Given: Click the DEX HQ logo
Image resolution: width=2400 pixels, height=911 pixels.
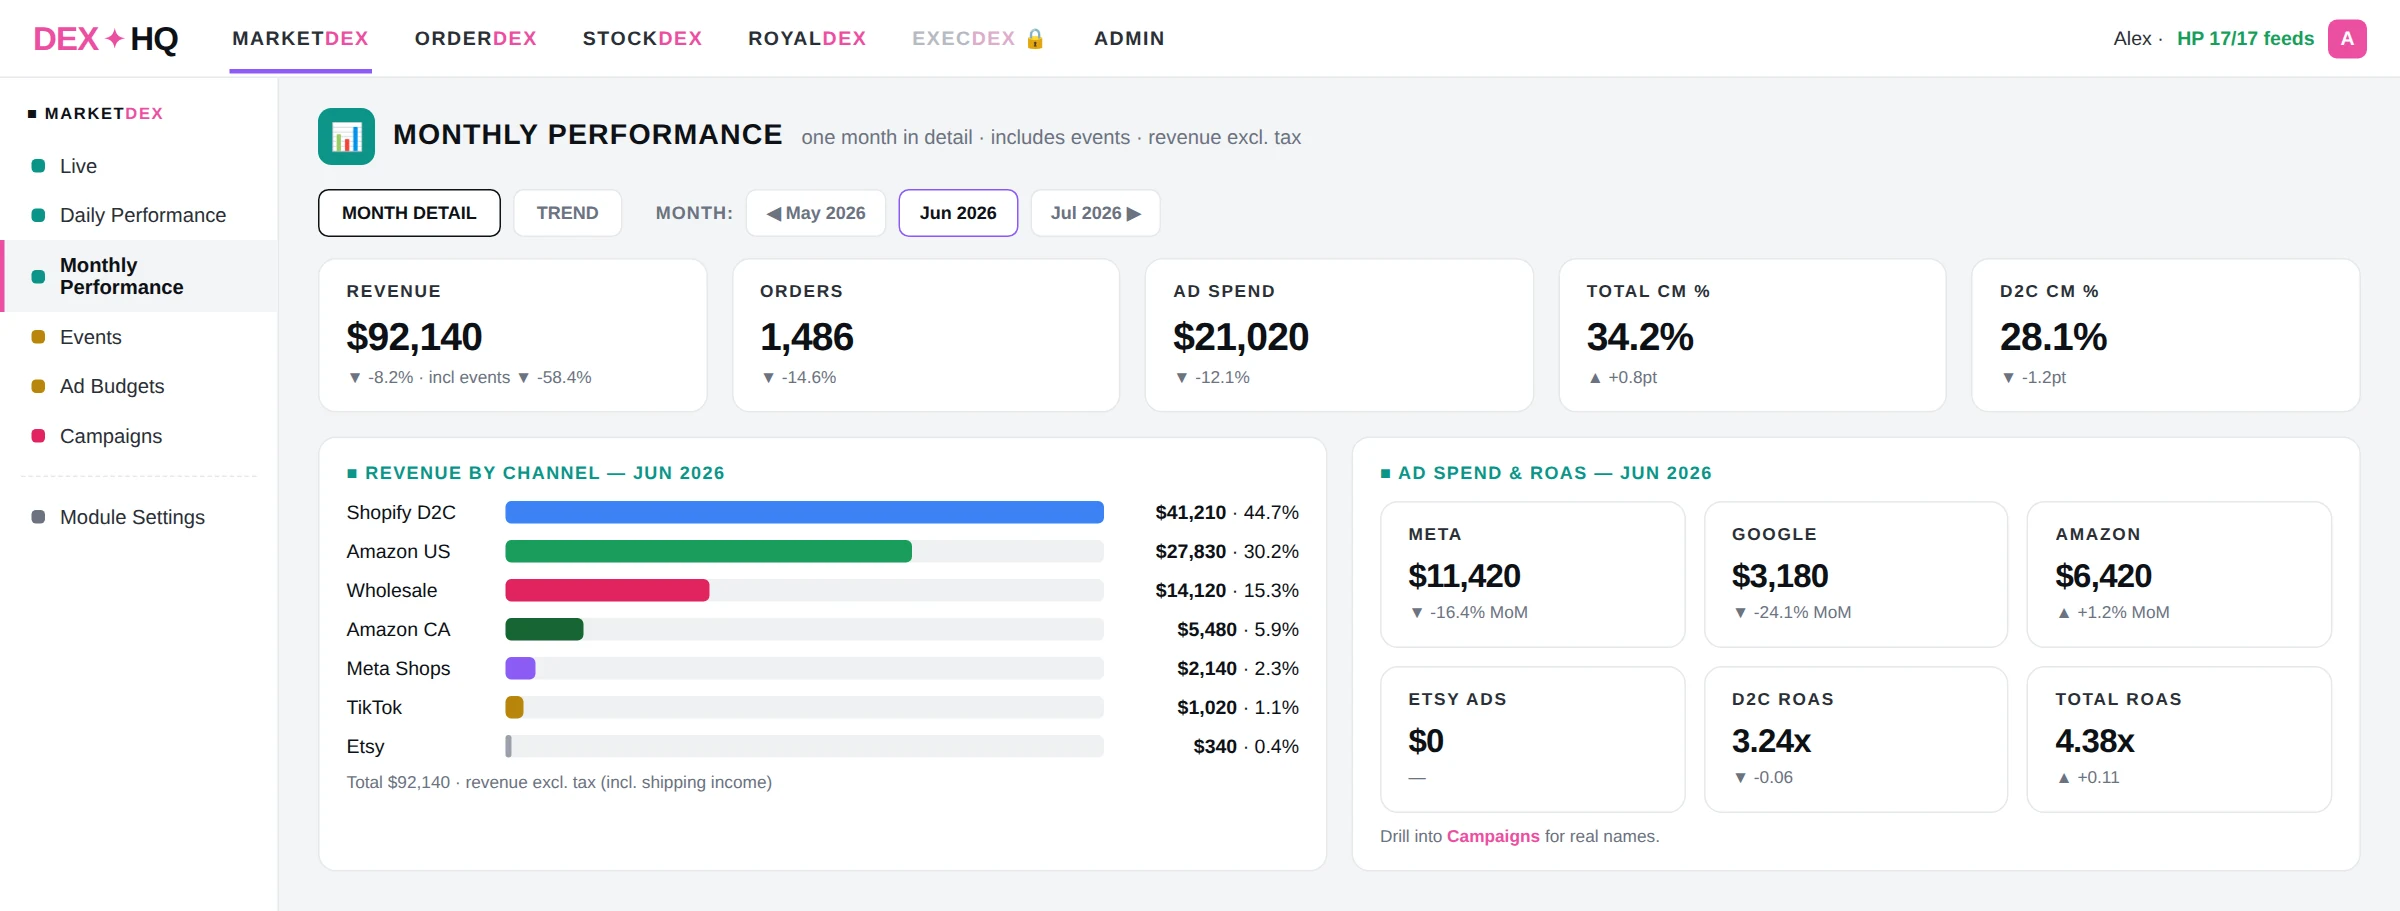Looking at the screenshot, I should coord(105,39).
